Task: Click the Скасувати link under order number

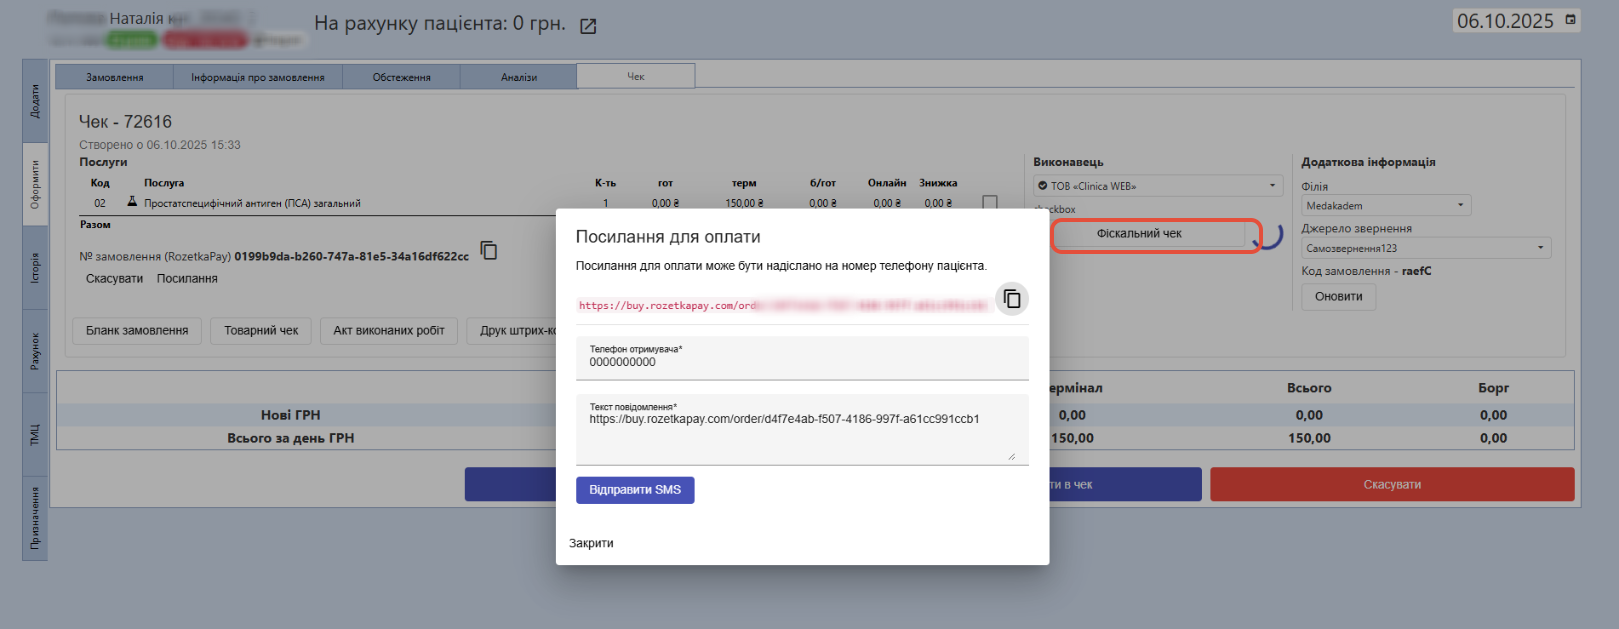Action: pos(114,279)
